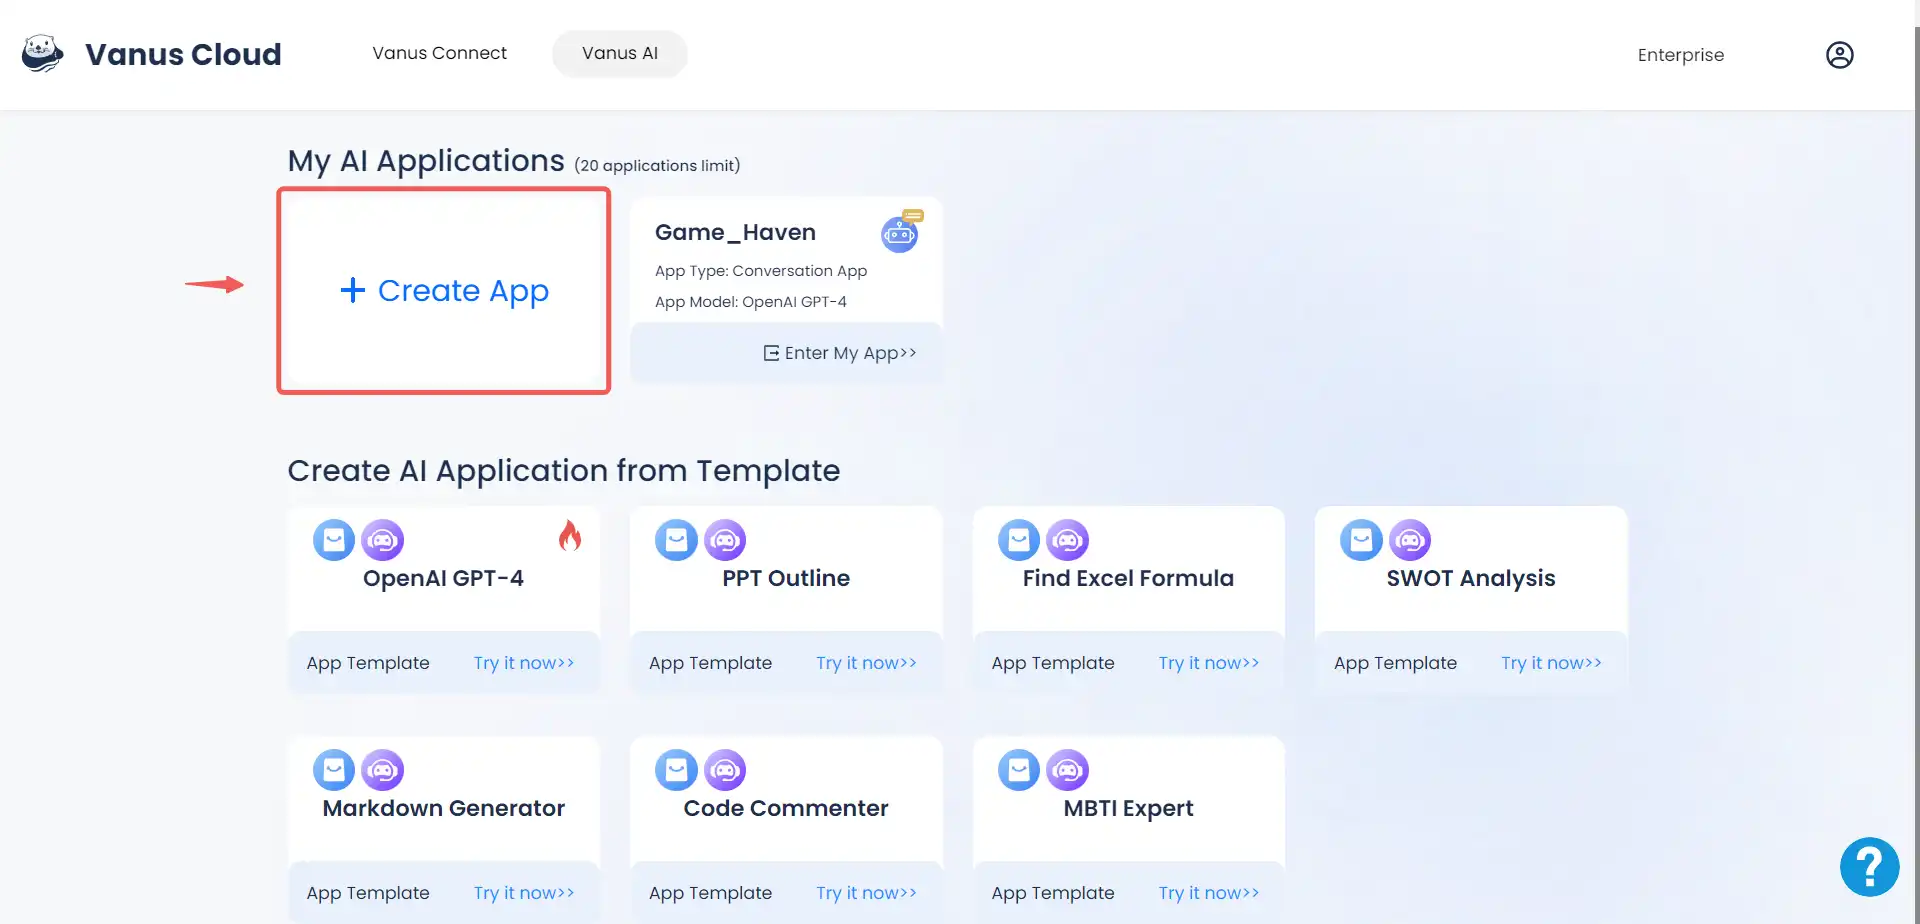Click the flame hot icon on OpenAI GPT-4
1920x924 pixels.
coord(570,536)
